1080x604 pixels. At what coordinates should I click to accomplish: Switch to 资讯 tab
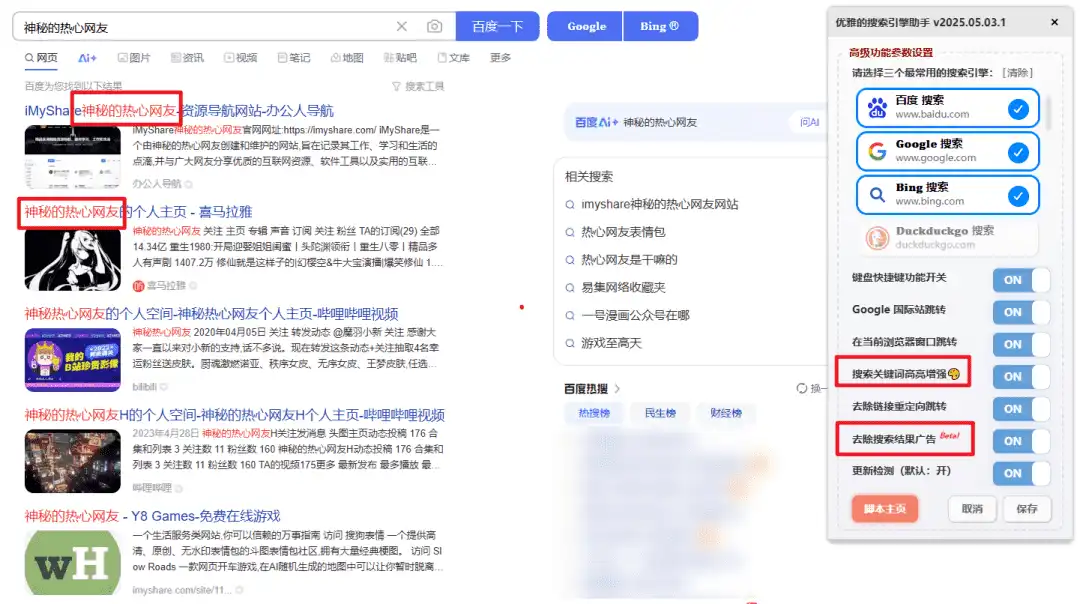[187, 58]
